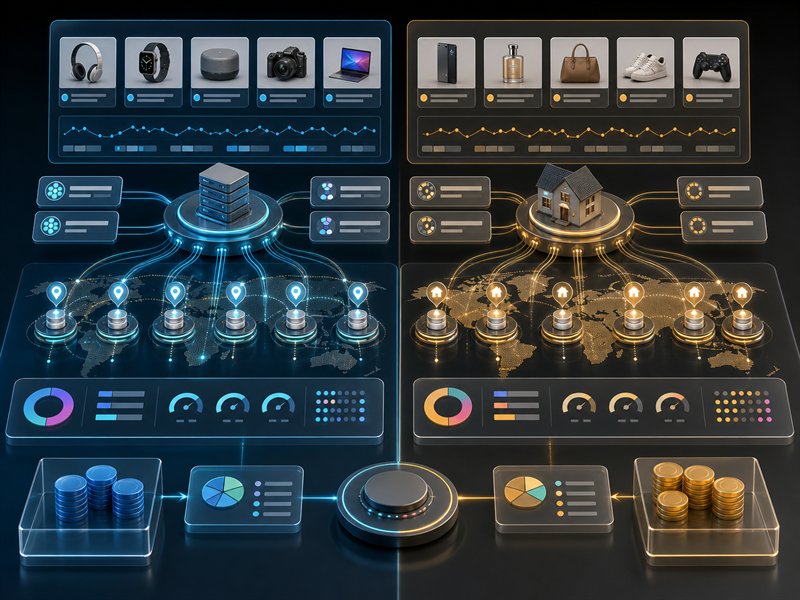Toggle the blue dot under the laptop
The height and width of the screenshot is (600, 800).
point(329,97)
